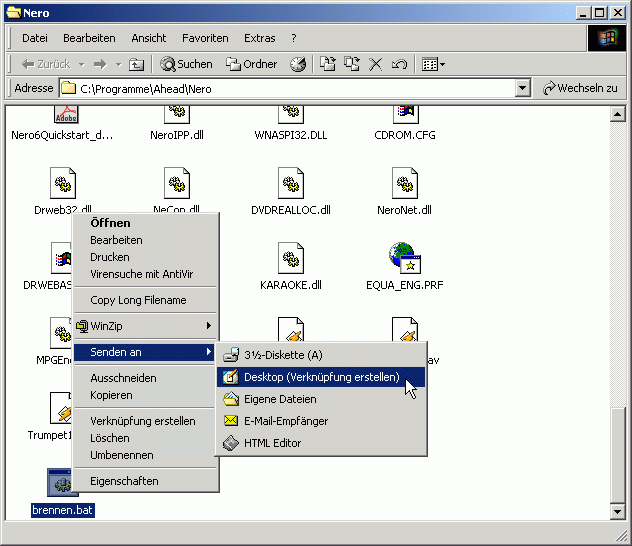Open the Suchen search pane
Screen dimensions: 632x546
tap(186, 64)
